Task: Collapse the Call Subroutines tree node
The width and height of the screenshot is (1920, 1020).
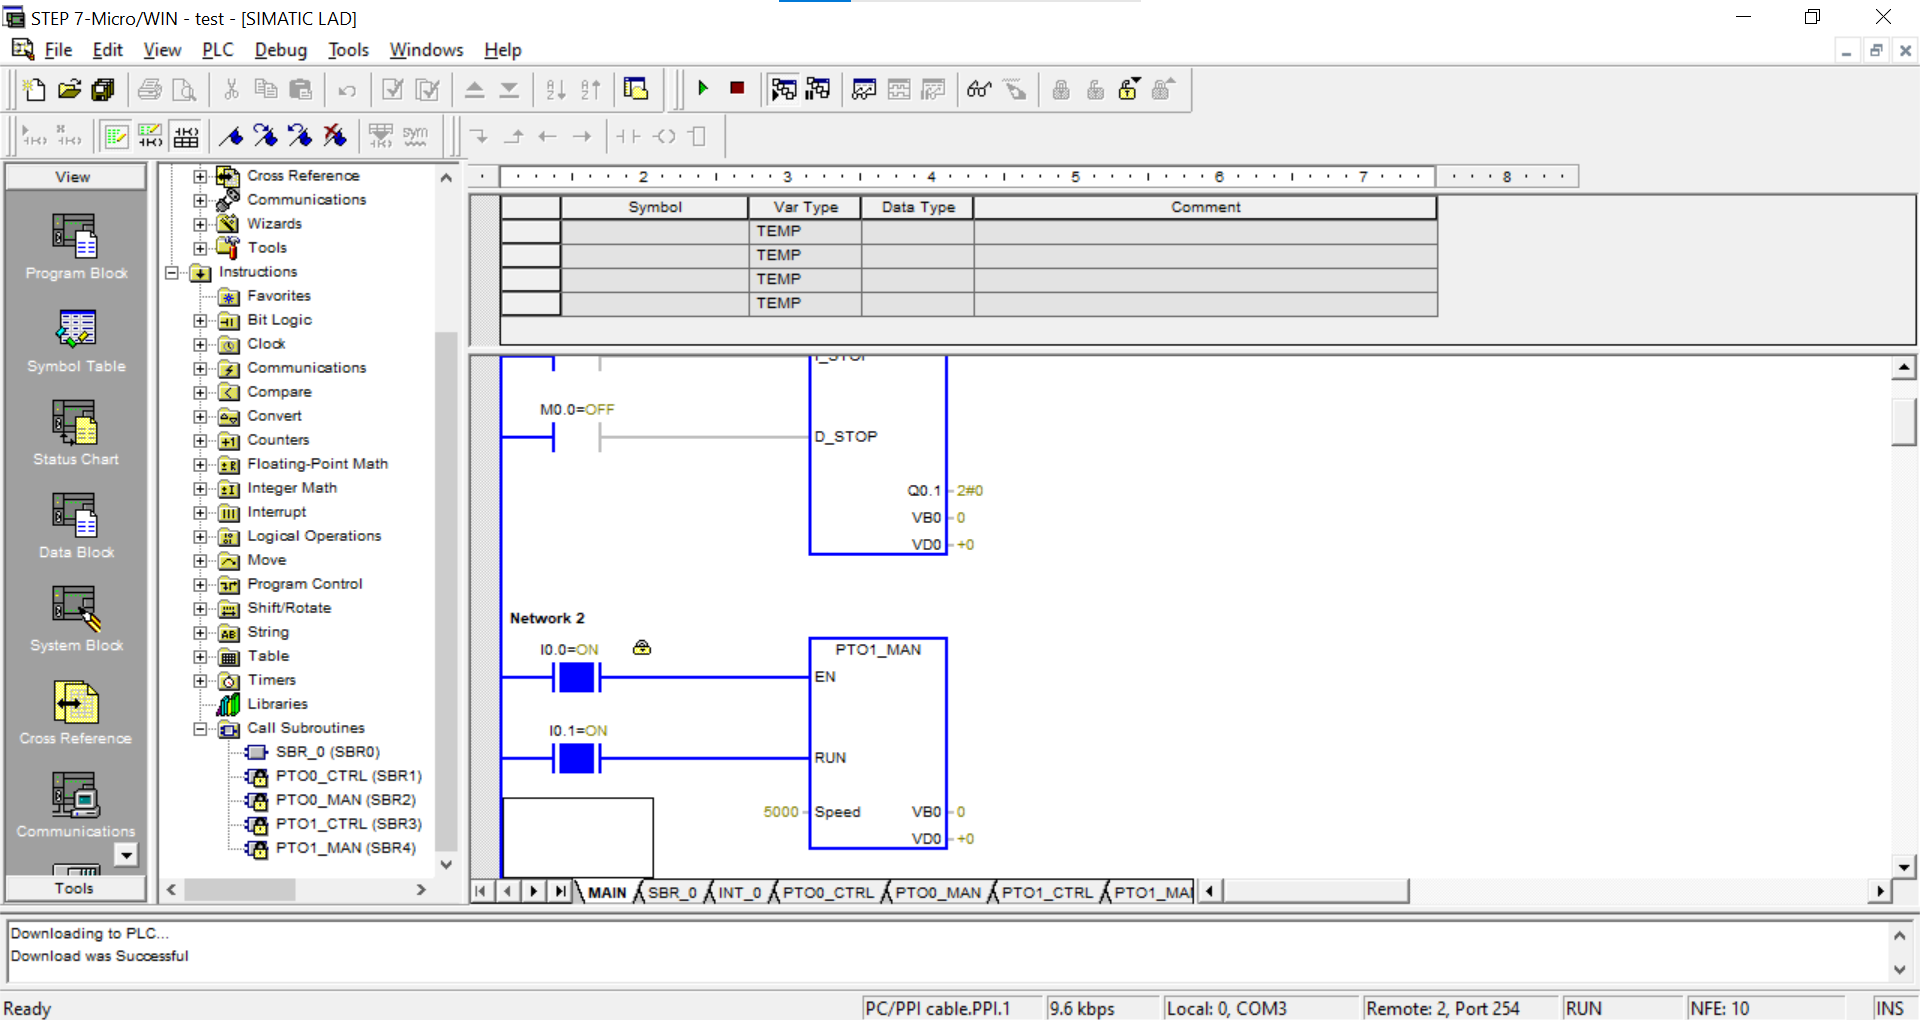Action: (200, 729)
